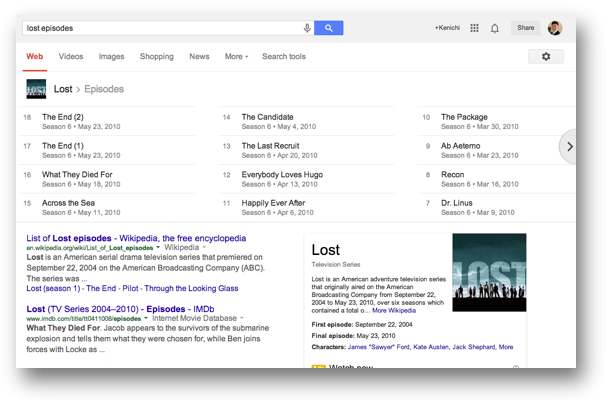This screenshot has height=400, width=606.
Task: Expand the green arrow after Wikipedia URL
Action: pos(158,248)
